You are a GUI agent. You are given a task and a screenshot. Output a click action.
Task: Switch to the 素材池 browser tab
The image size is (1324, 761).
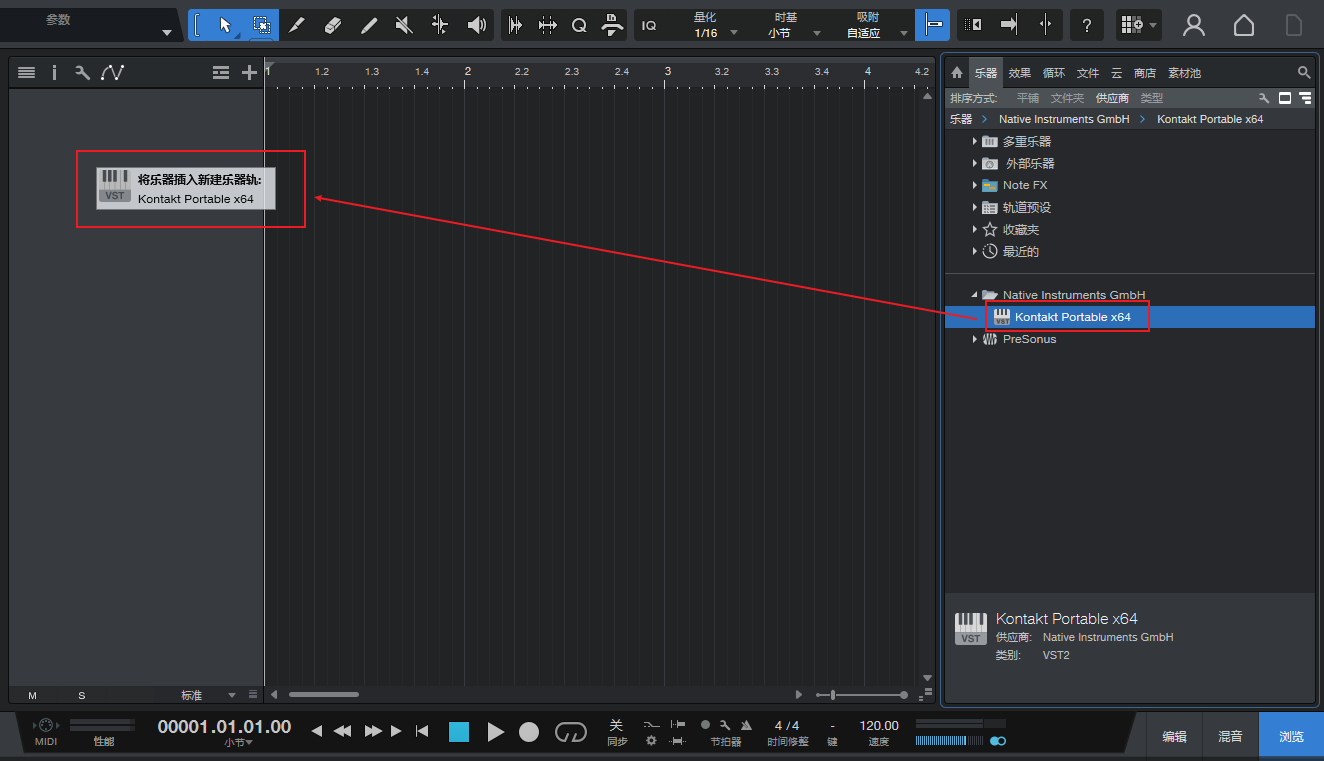[1184, 73]
